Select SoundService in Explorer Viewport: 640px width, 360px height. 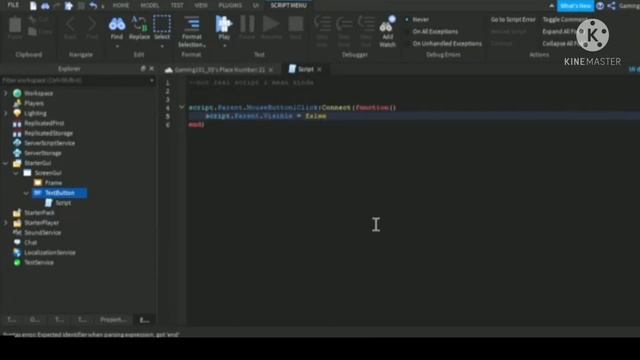coord(42,233)
